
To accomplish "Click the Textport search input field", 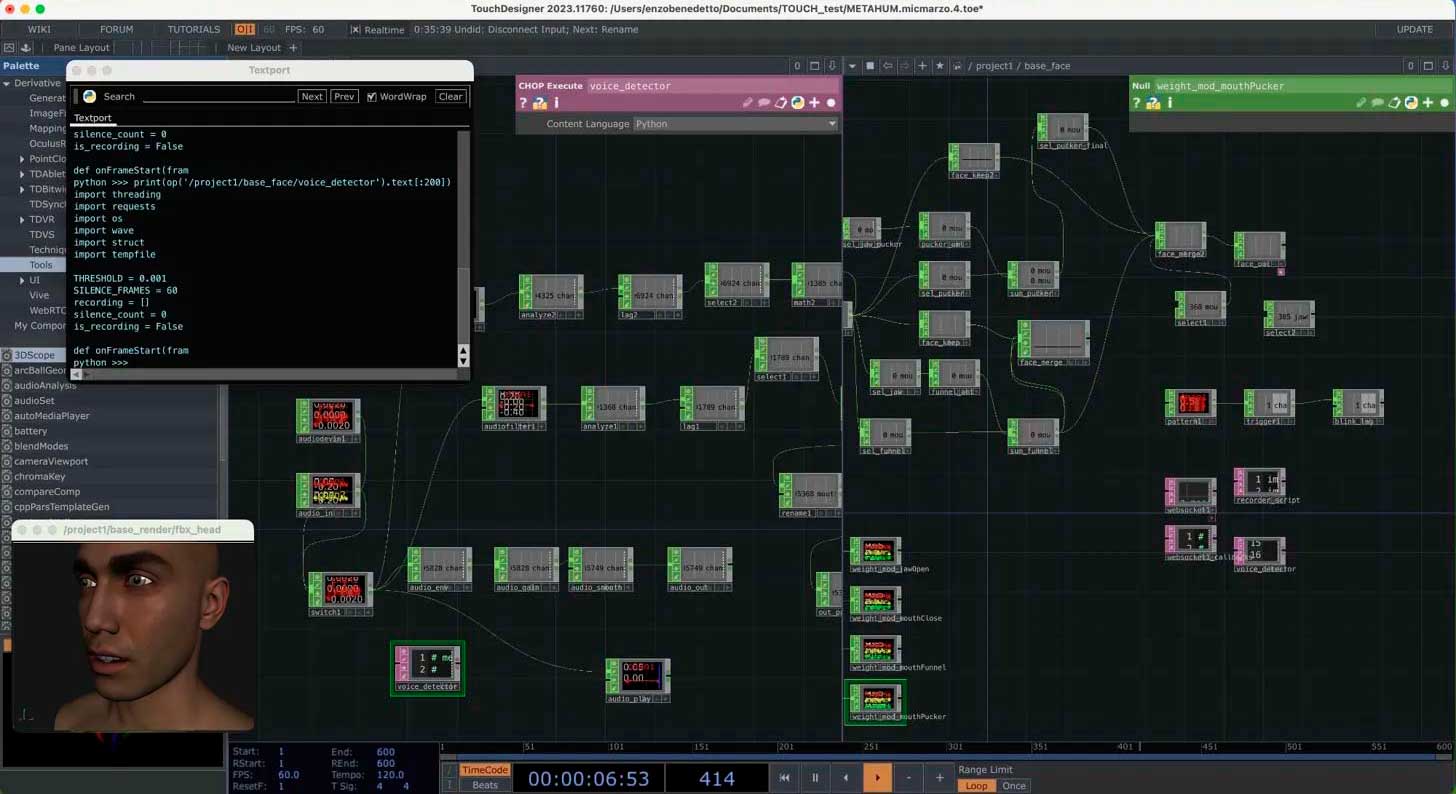I will coord(219,97).
